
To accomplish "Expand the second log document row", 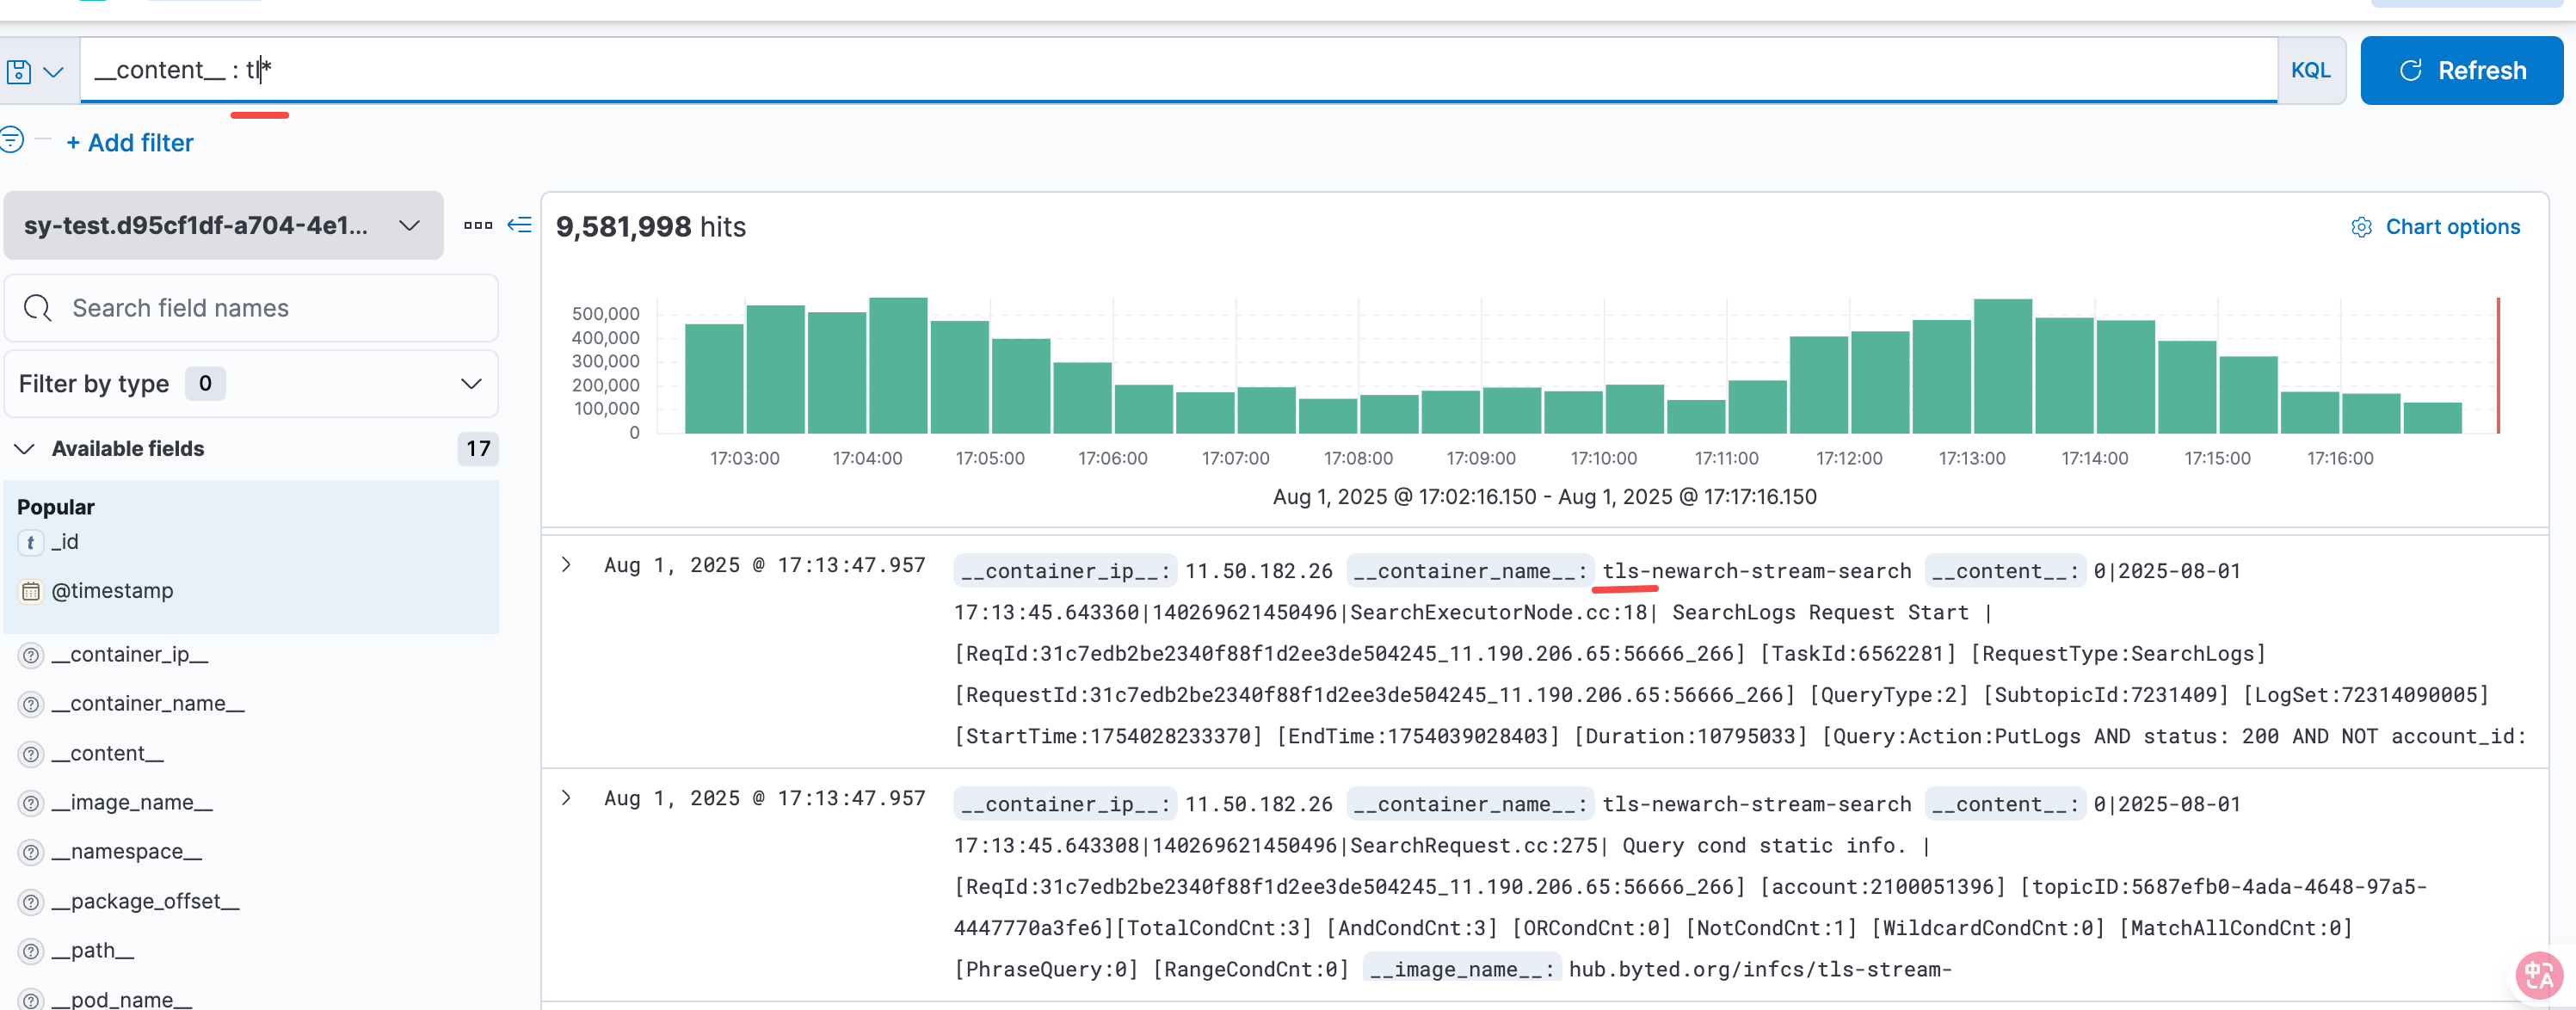I will point(566,798).
